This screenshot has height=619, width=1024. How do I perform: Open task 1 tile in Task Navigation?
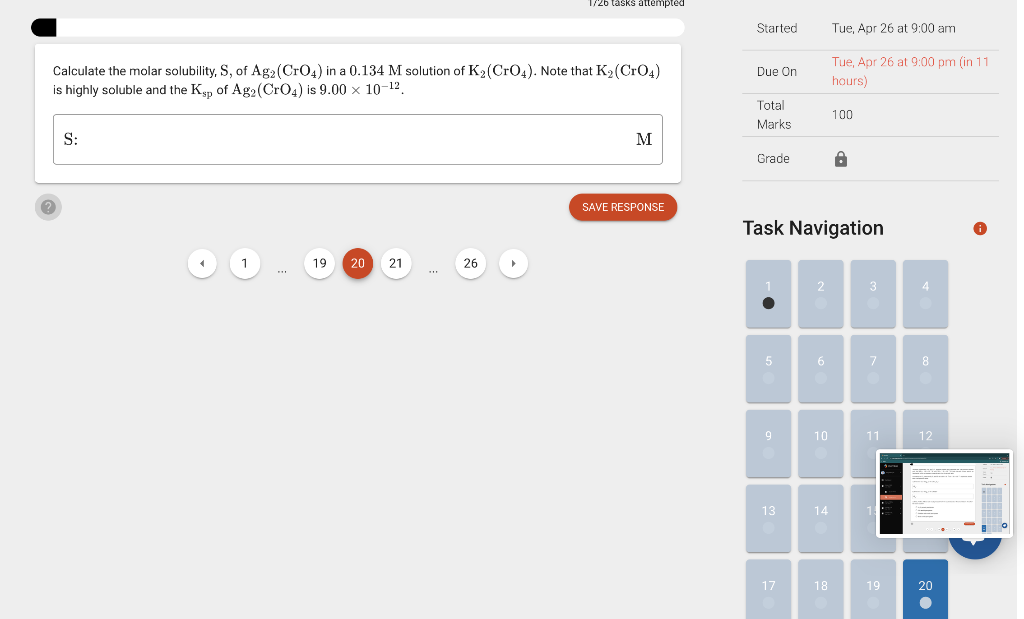tap(769, 294)
